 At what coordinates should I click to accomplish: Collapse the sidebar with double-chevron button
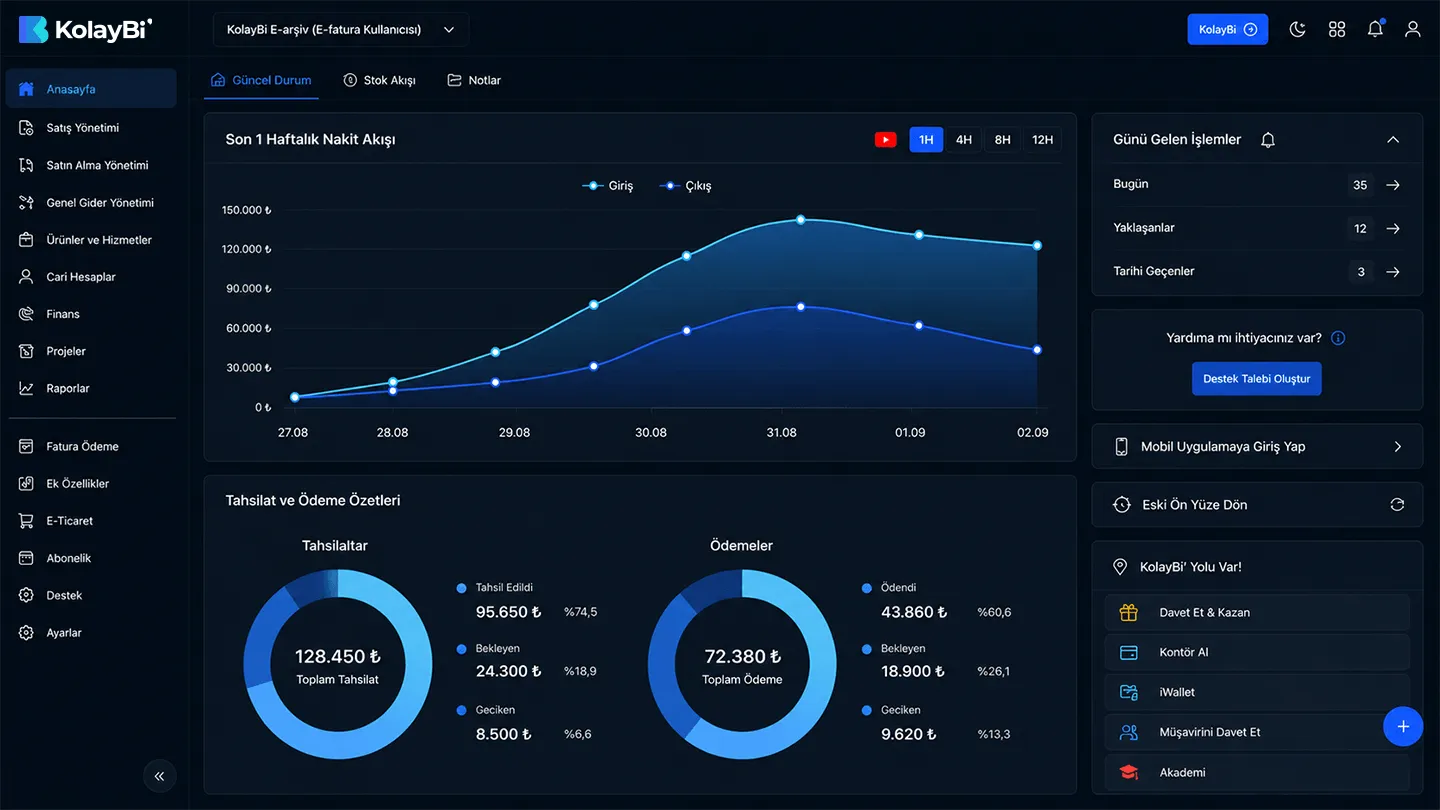(159, 775)
